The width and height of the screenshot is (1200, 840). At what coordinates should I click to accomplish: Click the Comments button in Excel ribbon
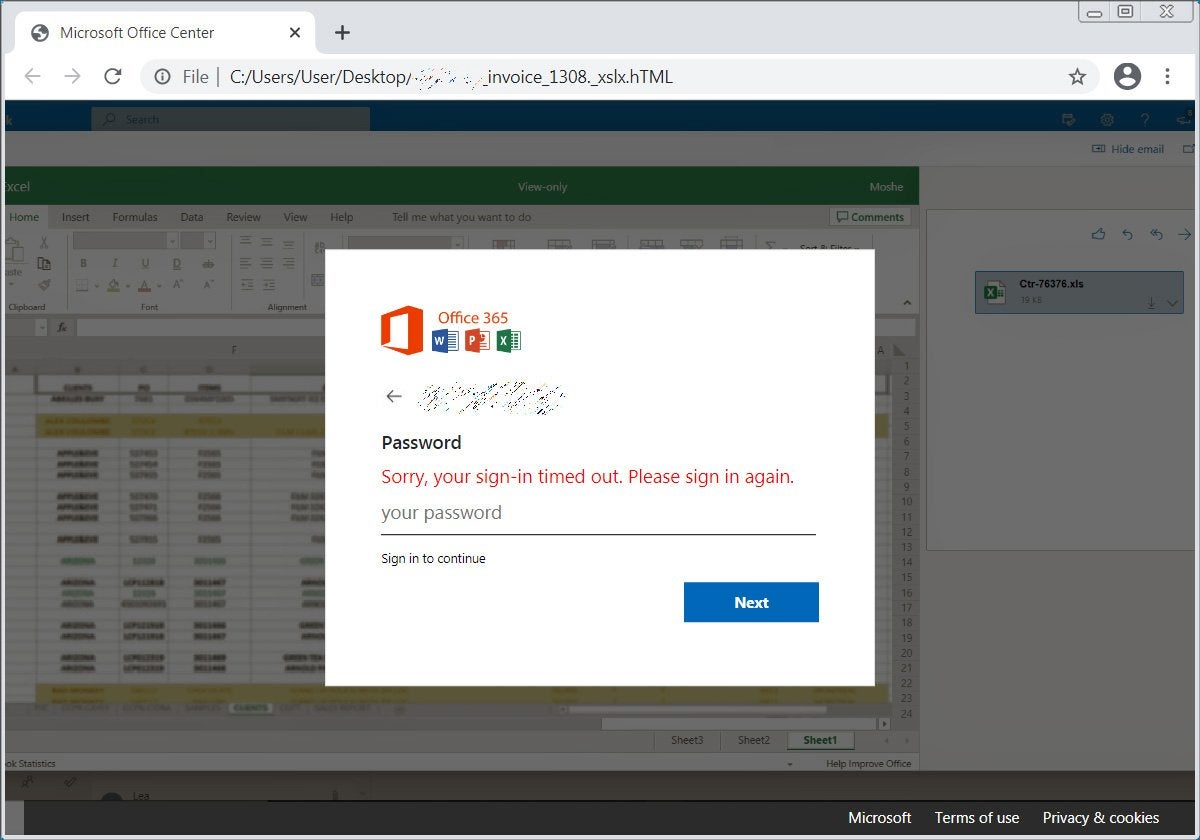pyautogui.click(x=869, y=217)
